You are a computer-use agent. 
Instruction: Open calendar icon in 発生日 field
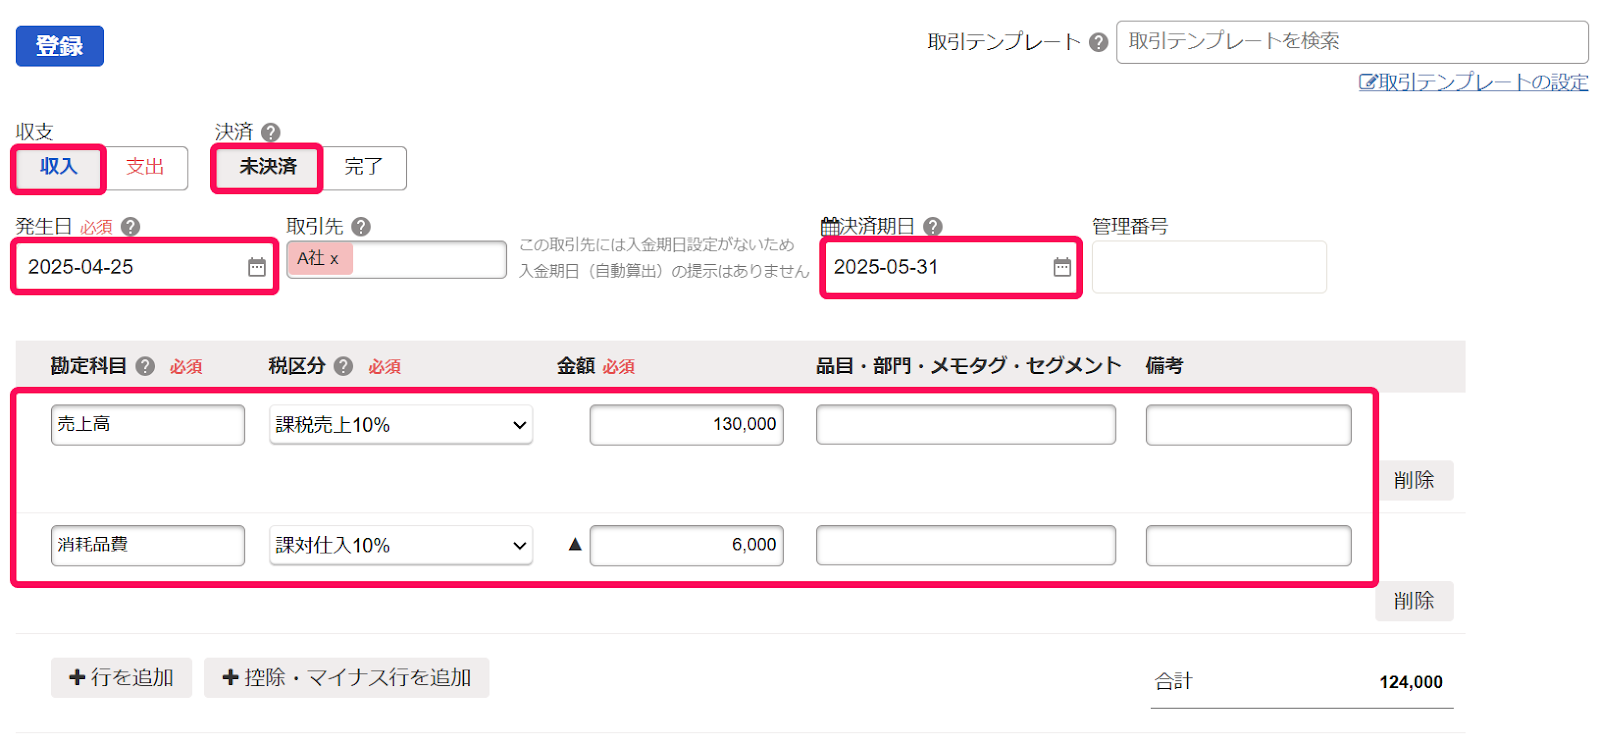pos(257,267)
